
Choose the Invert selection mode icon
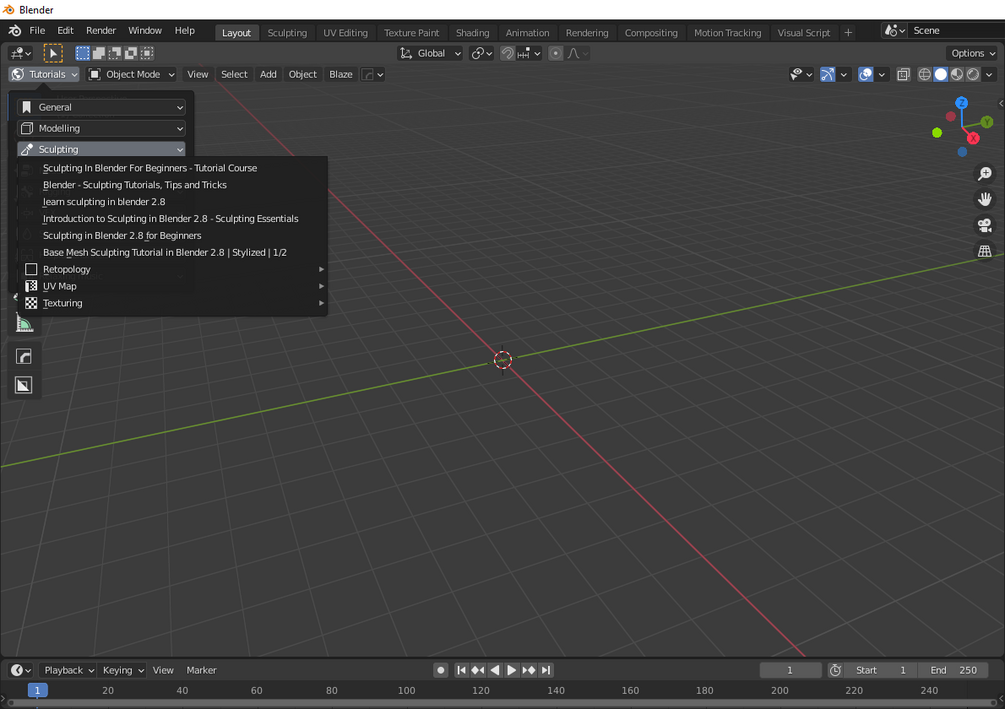click(x=131, y=53)
